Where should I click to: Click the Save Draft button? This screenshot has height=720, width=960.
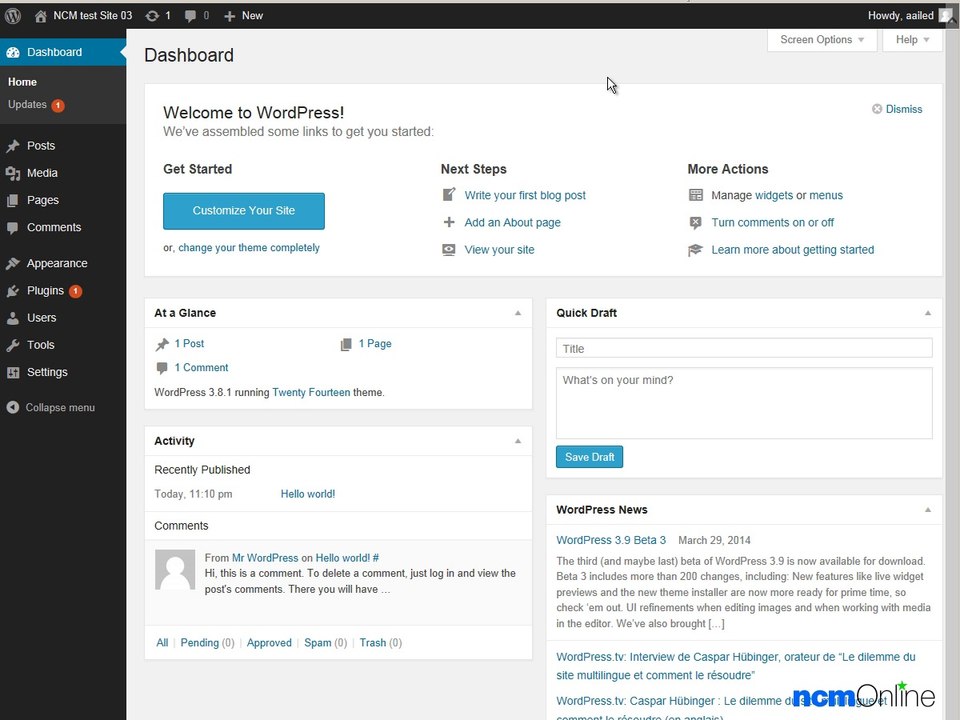589,457
